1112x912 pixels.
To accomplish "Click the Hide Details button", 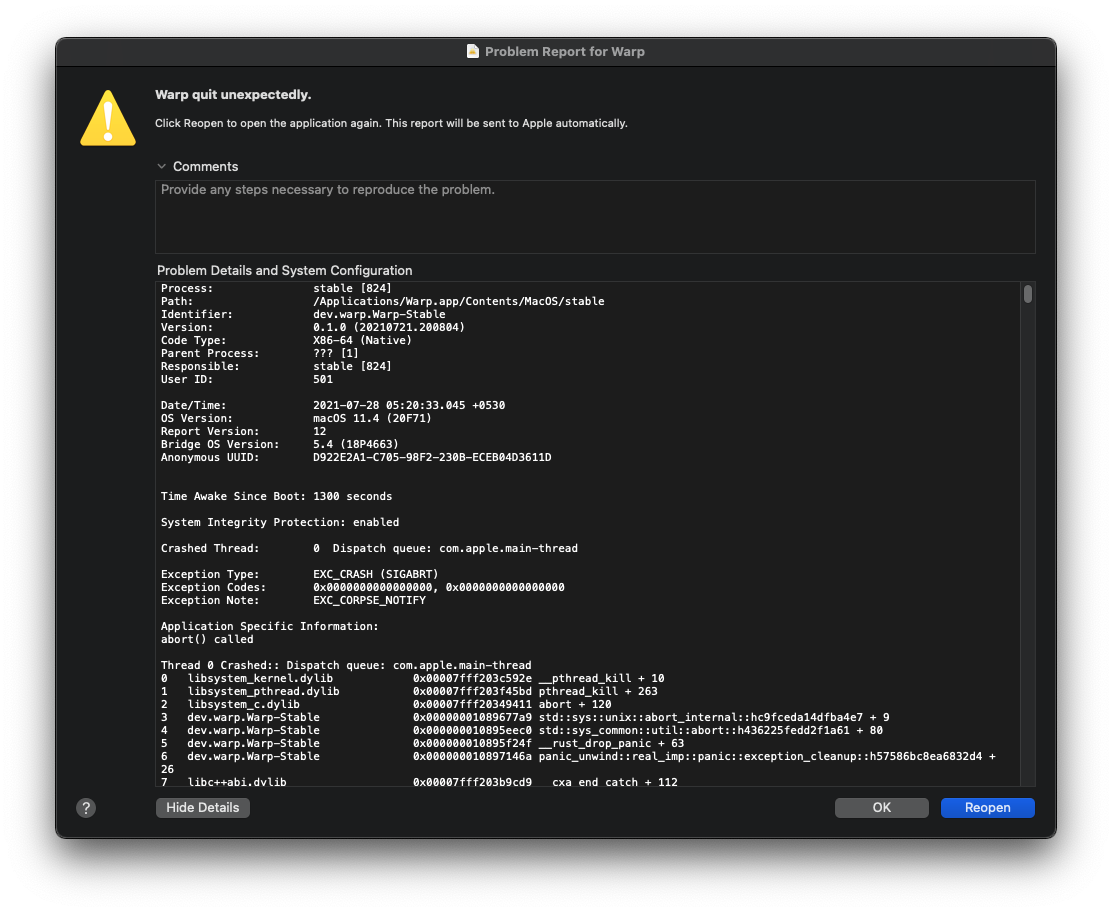I will 202,807.
